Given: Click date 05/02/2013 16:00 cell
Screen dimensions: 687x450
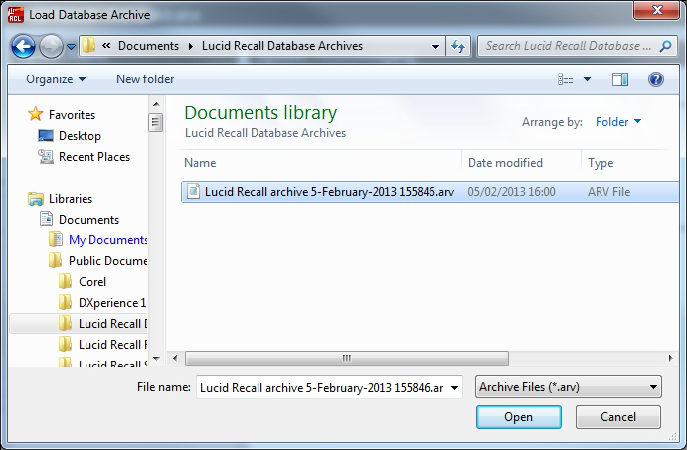Looking at the screenshot, I should [511, 192].
